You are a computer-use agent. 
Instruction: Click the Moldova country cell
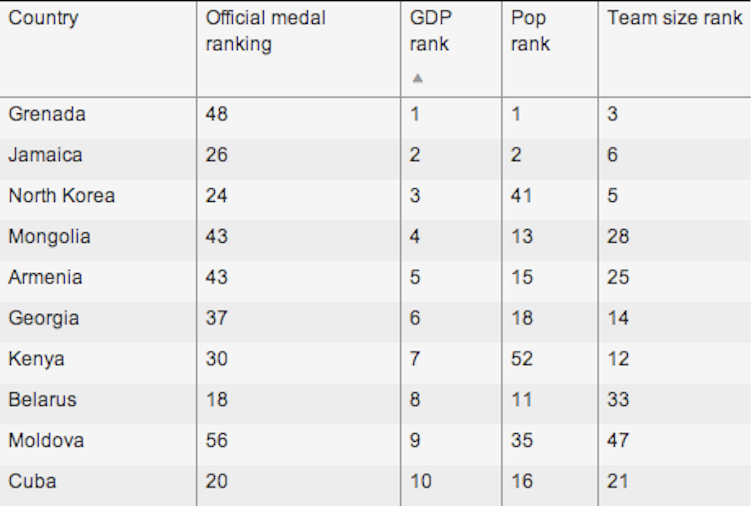tap(46, 441)
